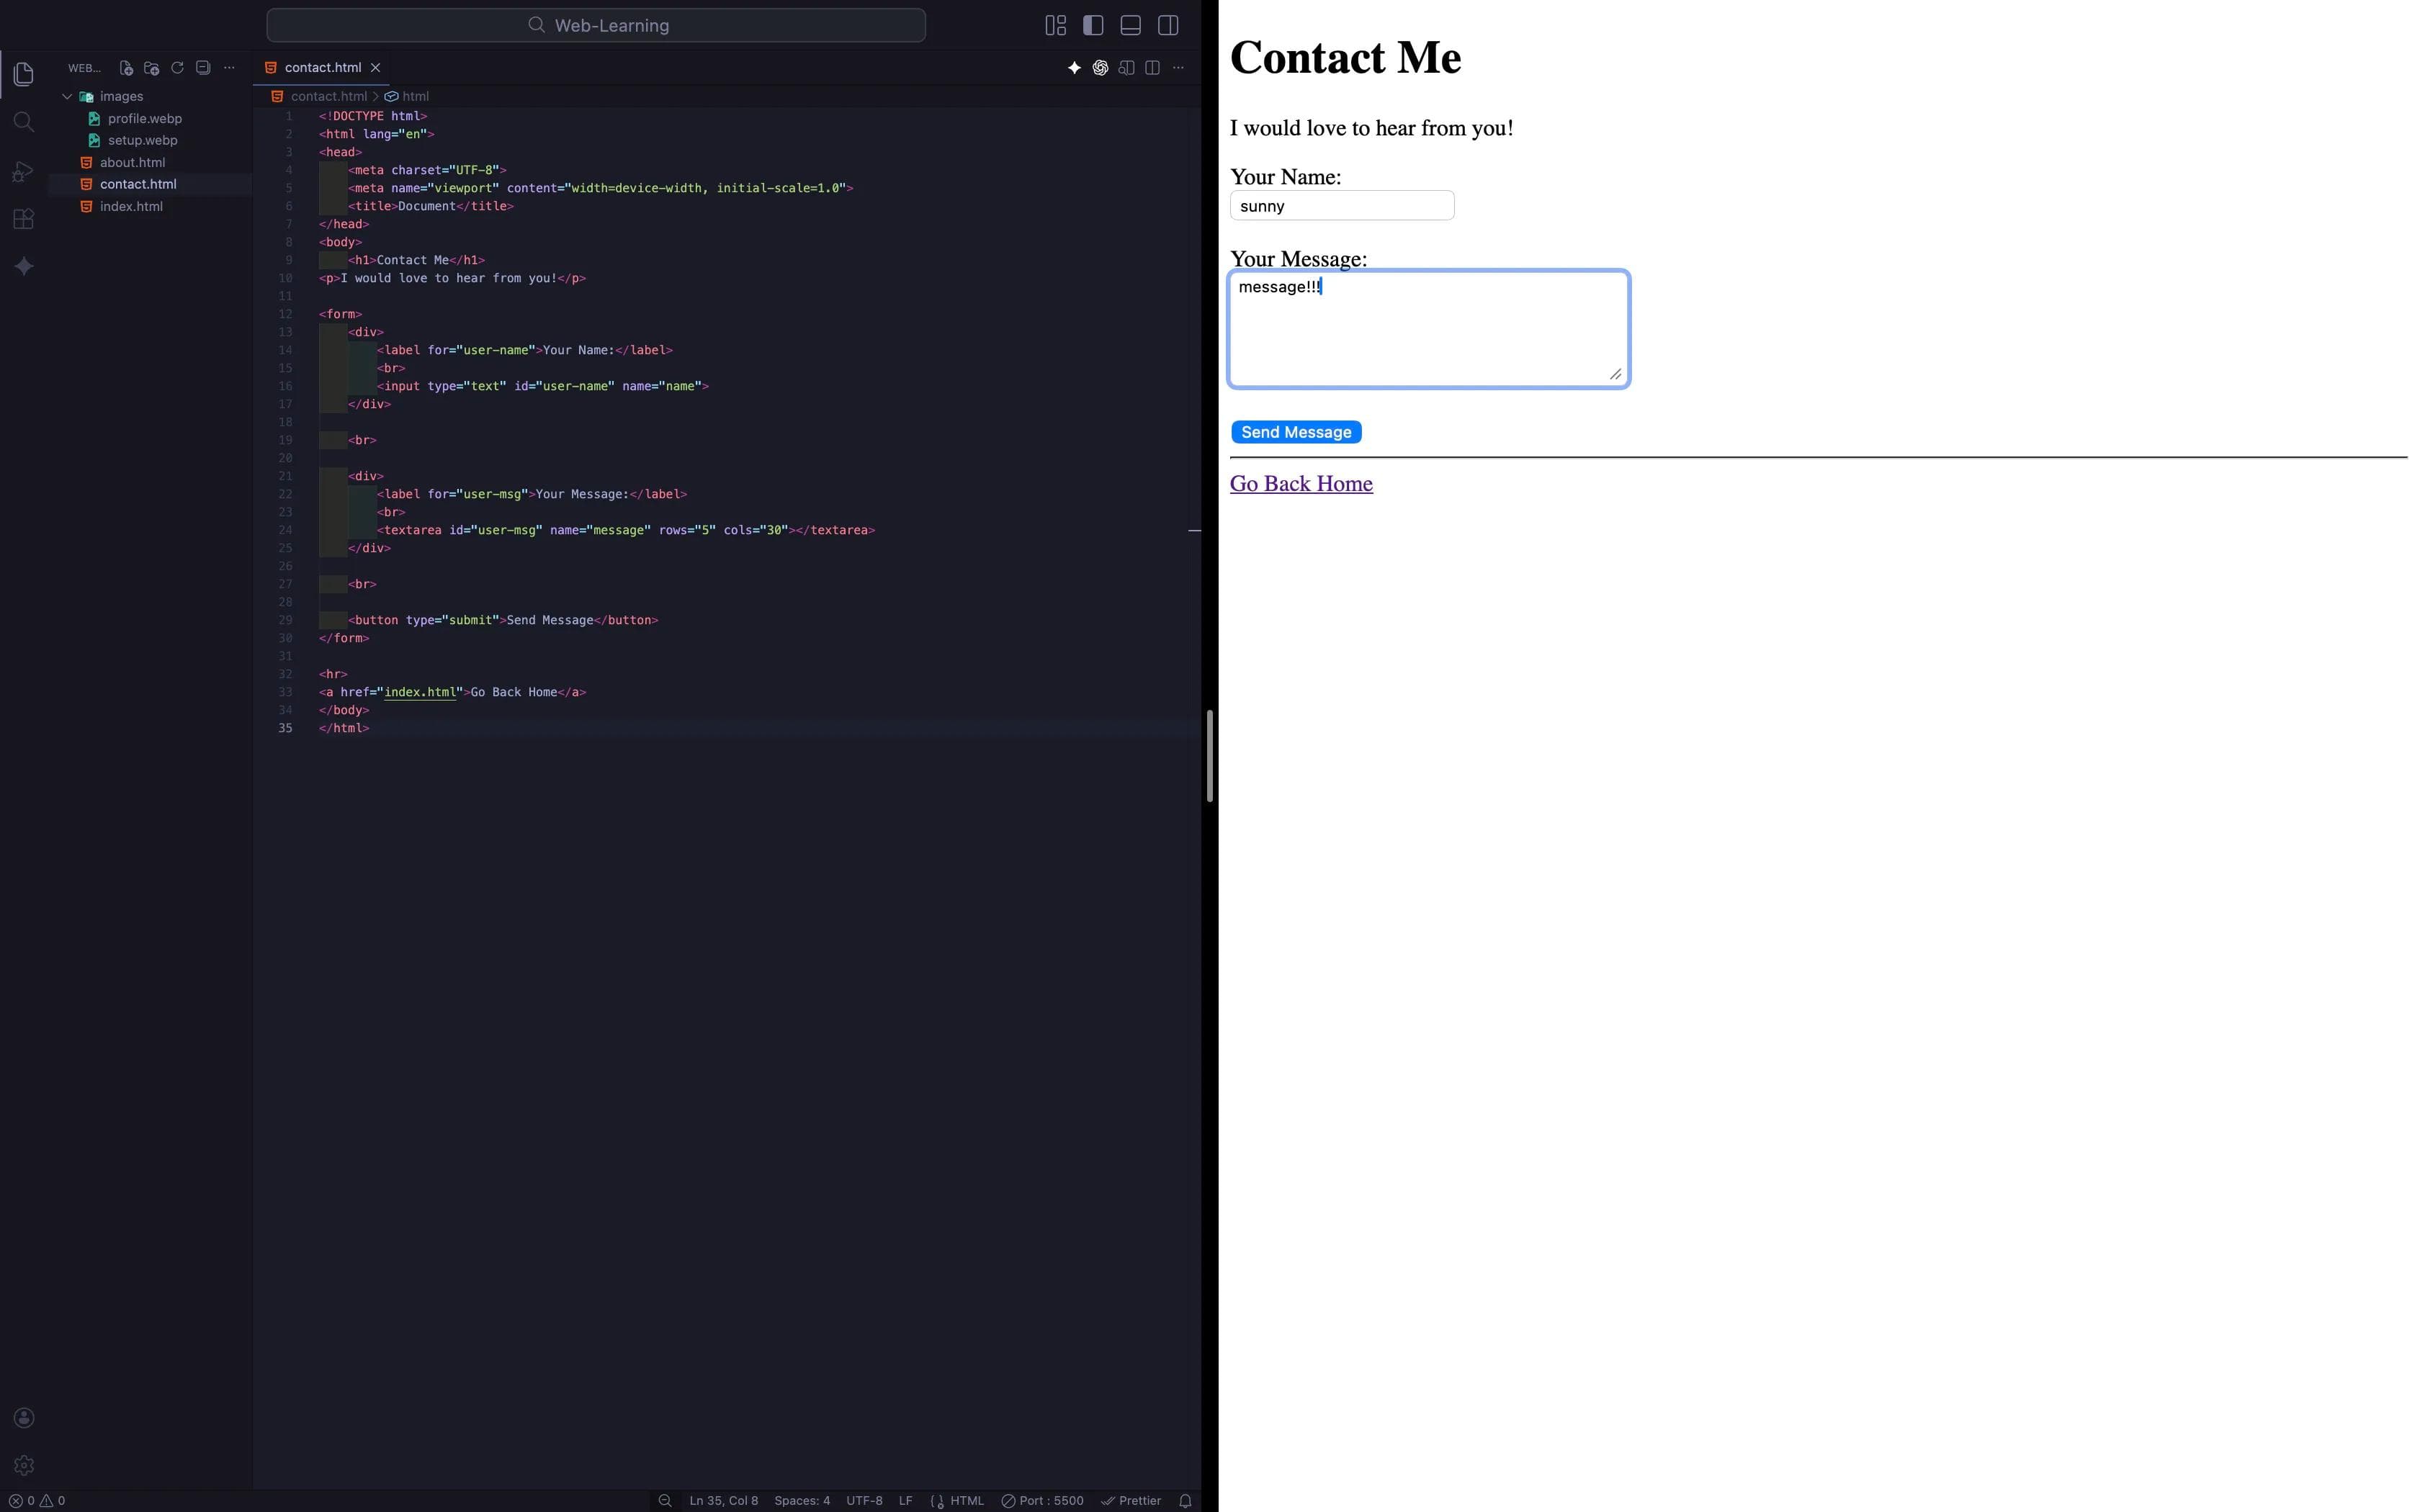Click the ChatGPT icon in editor toolbar
Image resolution: width=2420 pixels, height=1512 pixels.
point(1100,68)
